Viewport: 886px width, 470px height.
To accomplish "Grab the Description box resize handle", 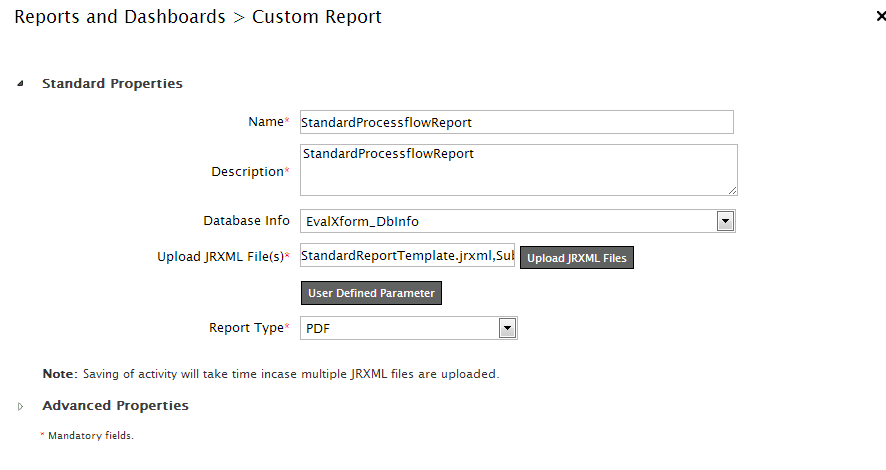I will pos(732,190).
